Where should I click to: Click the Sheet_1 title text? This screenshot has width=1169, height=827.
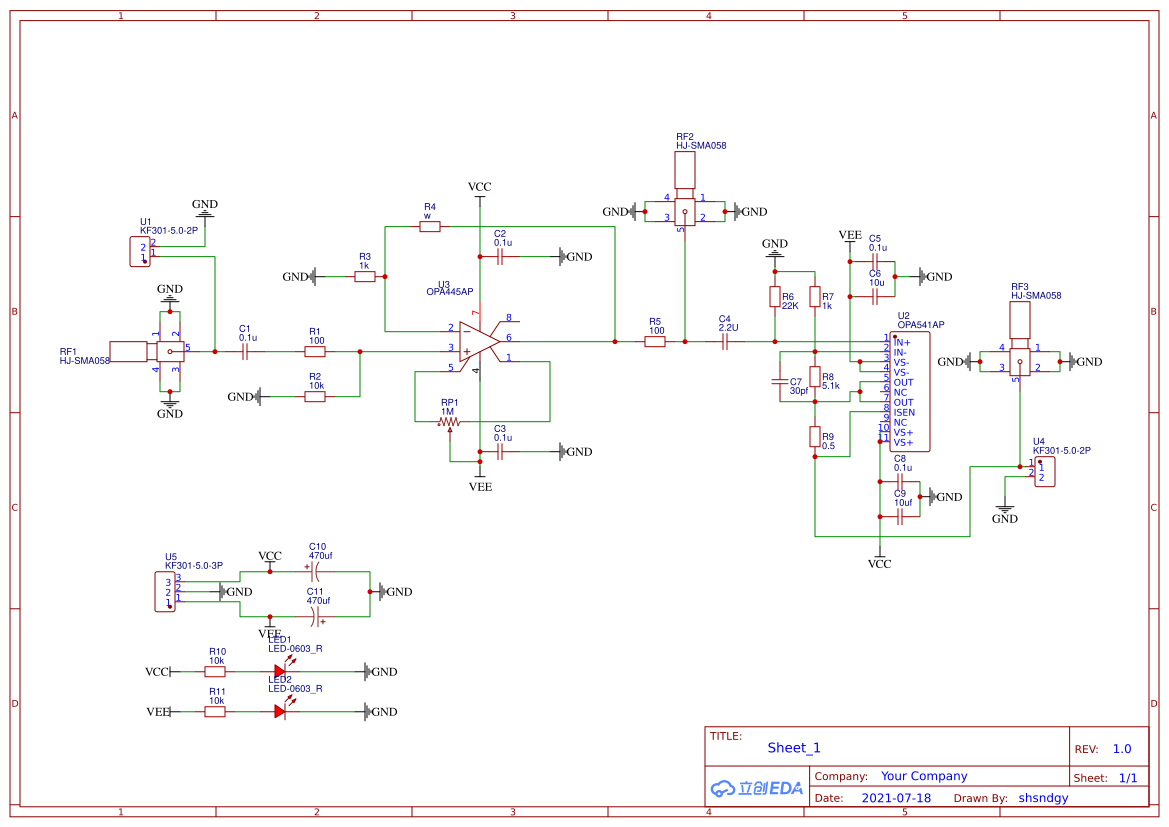click(x=794, y=748)
